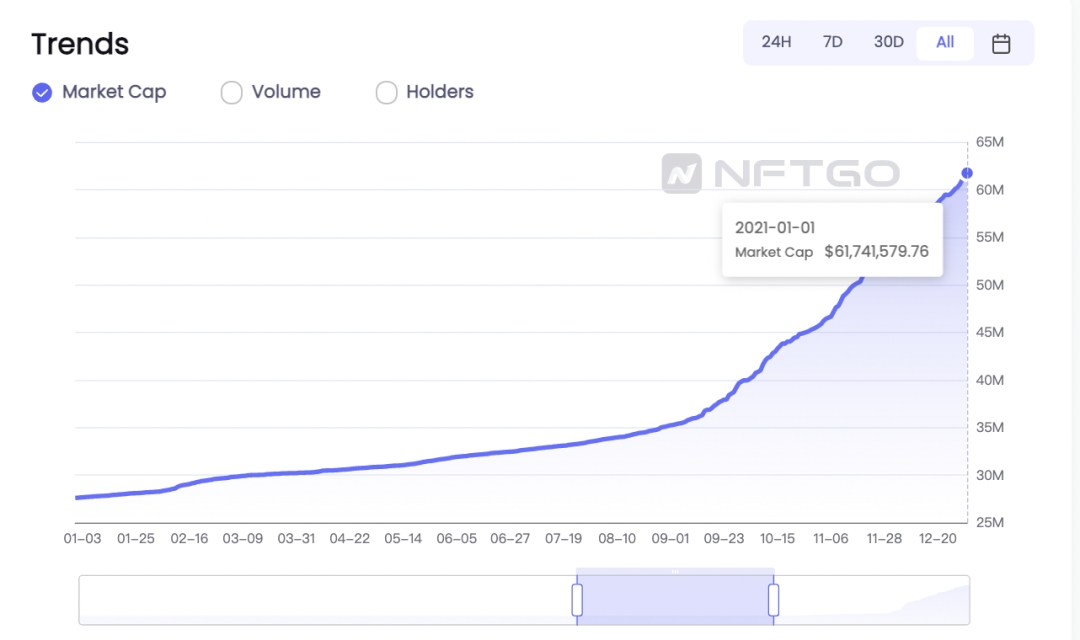Click the 2021-01-01 tooltip box
The height and width of the screenshot is (640, 1080).
pos(832,240)
